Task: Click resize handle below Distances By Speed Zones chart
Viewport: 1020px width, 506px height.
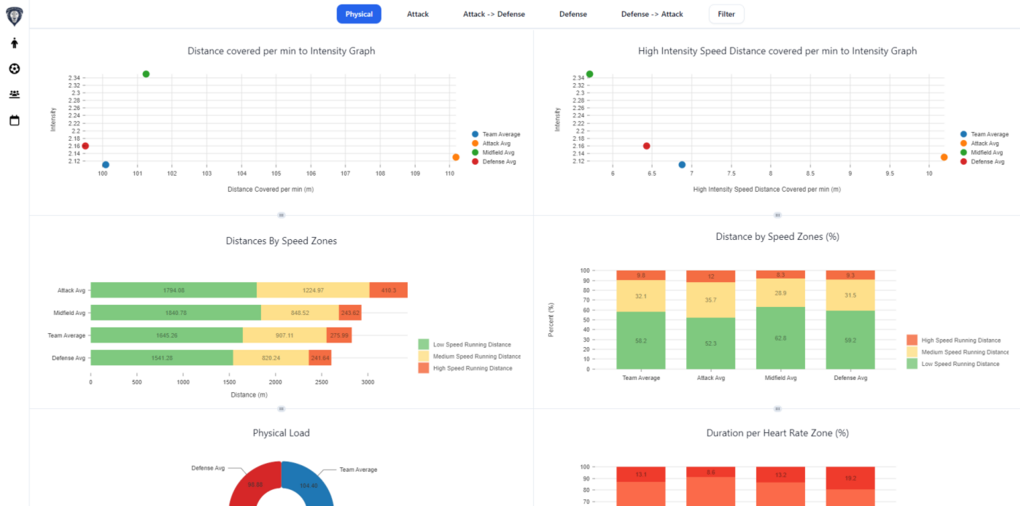Action: (x=281, y=408)
